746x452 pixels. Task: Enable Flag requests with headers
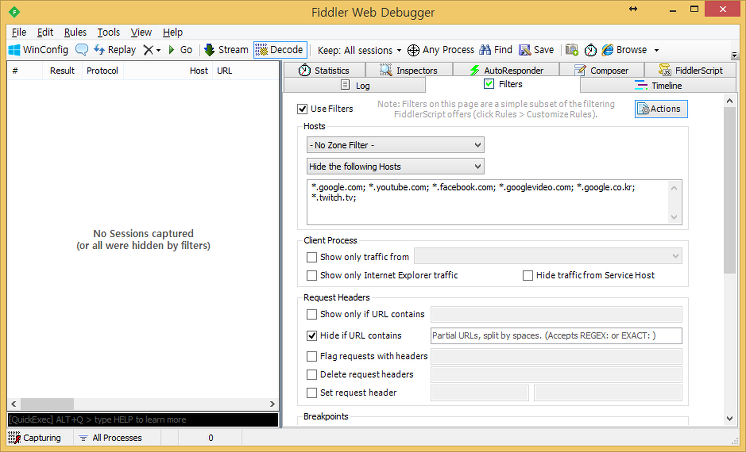coord(312,356)
